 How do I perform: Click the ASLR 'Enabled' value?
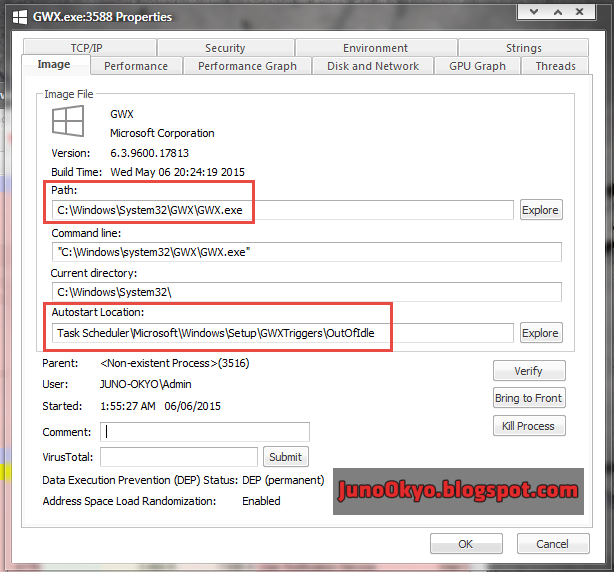[x=261, y=501]
